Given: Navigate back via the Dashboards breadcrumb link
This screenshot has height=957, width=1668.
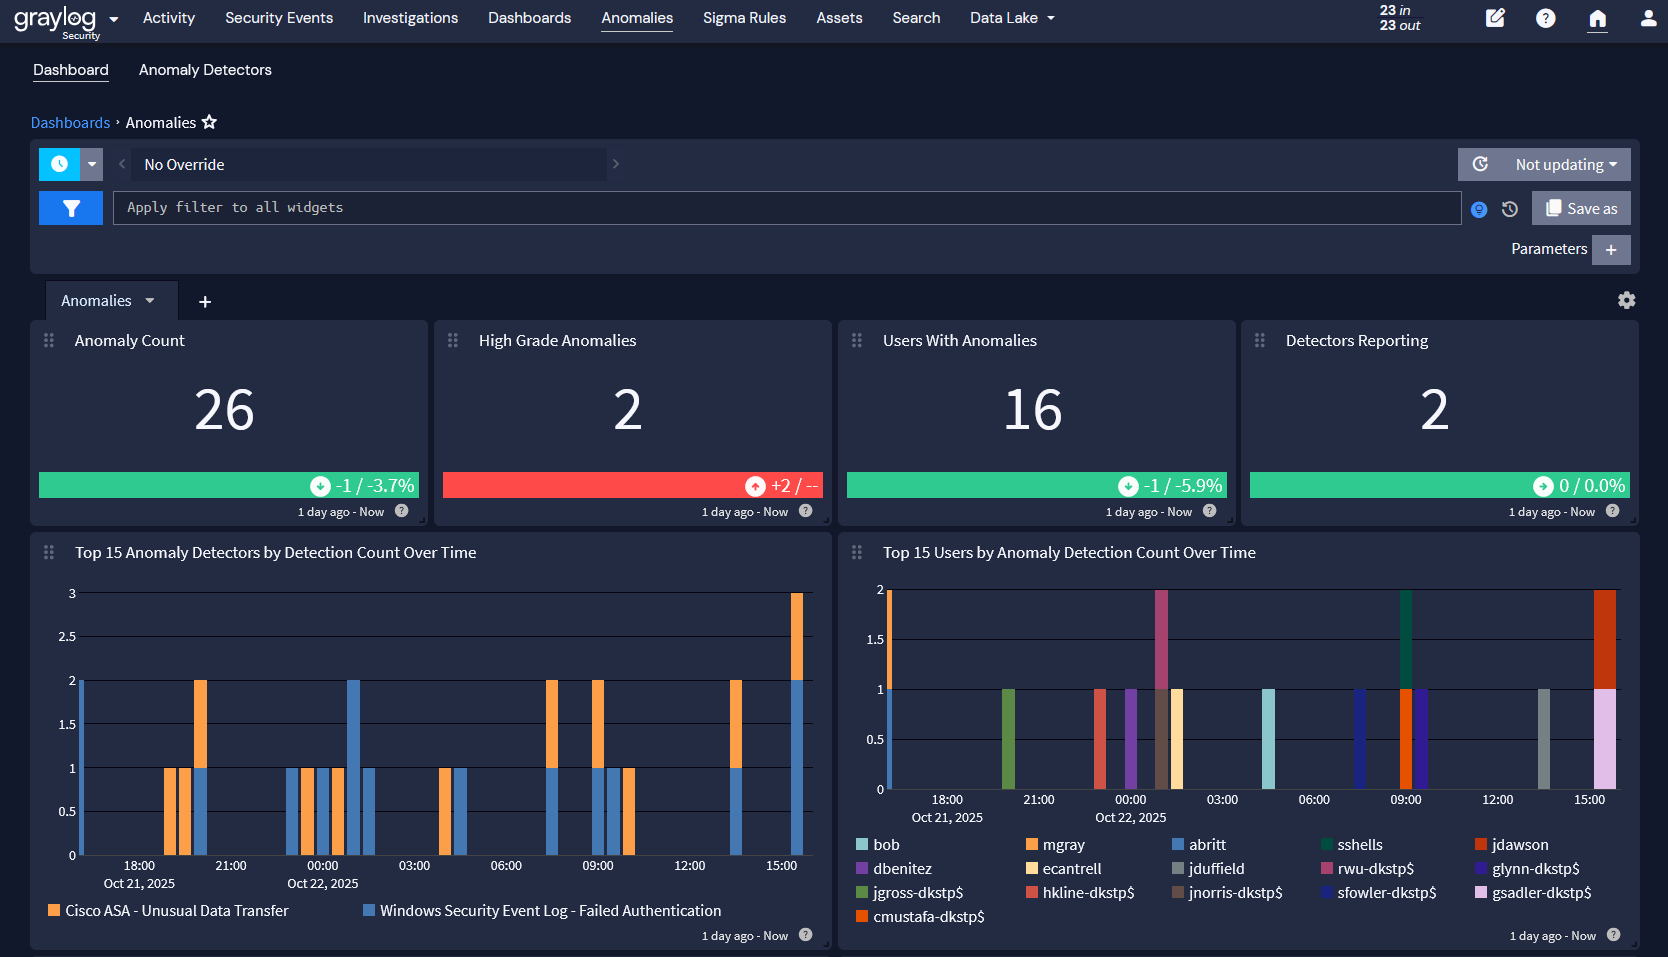Looking at the screenshot, I should pos(70,122).
